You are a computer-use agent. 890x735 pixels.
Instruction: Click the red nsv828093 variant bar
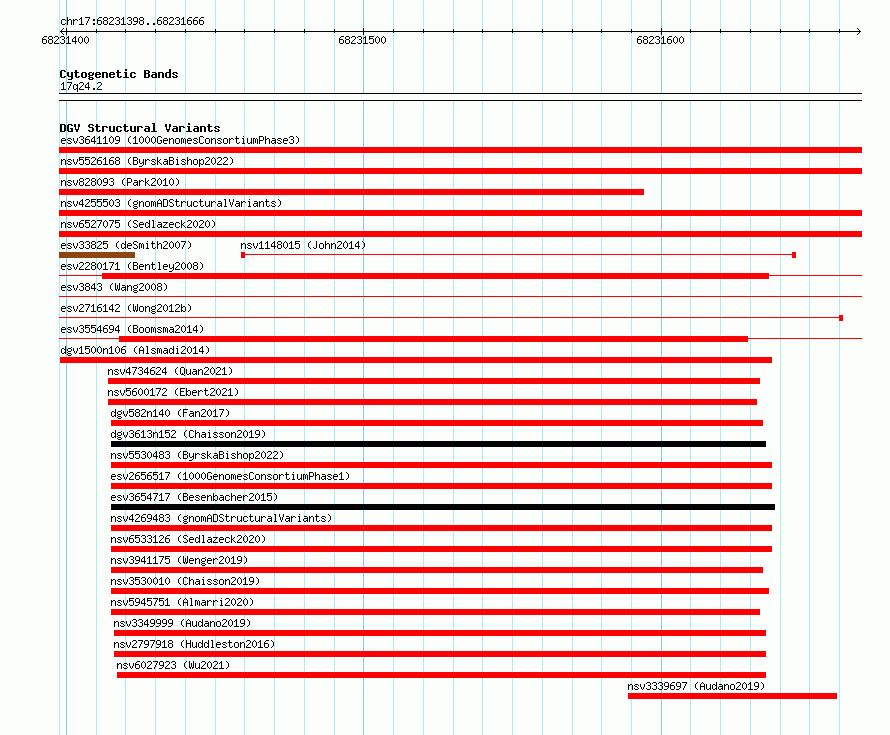(x=351, y=192)
